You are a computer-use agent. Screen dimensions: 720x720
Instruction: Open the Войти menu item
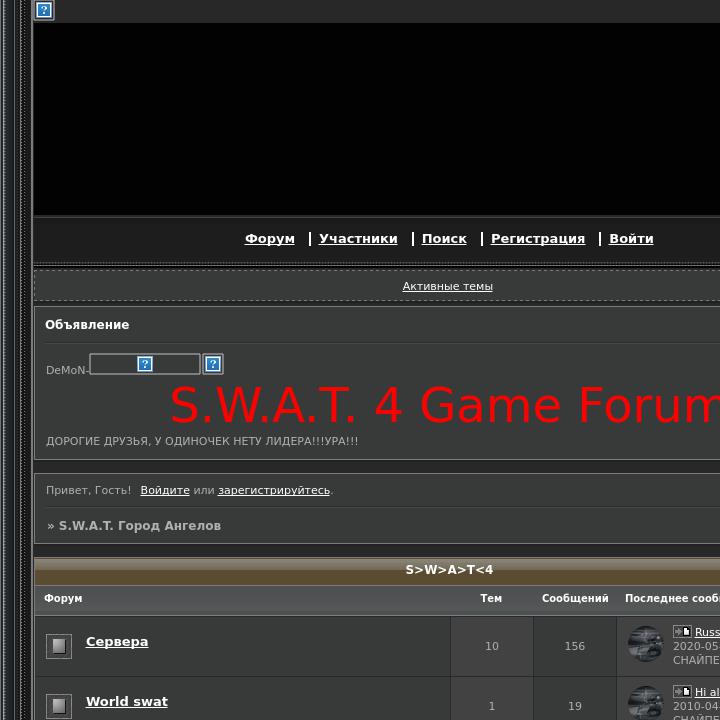pos(631,238)
